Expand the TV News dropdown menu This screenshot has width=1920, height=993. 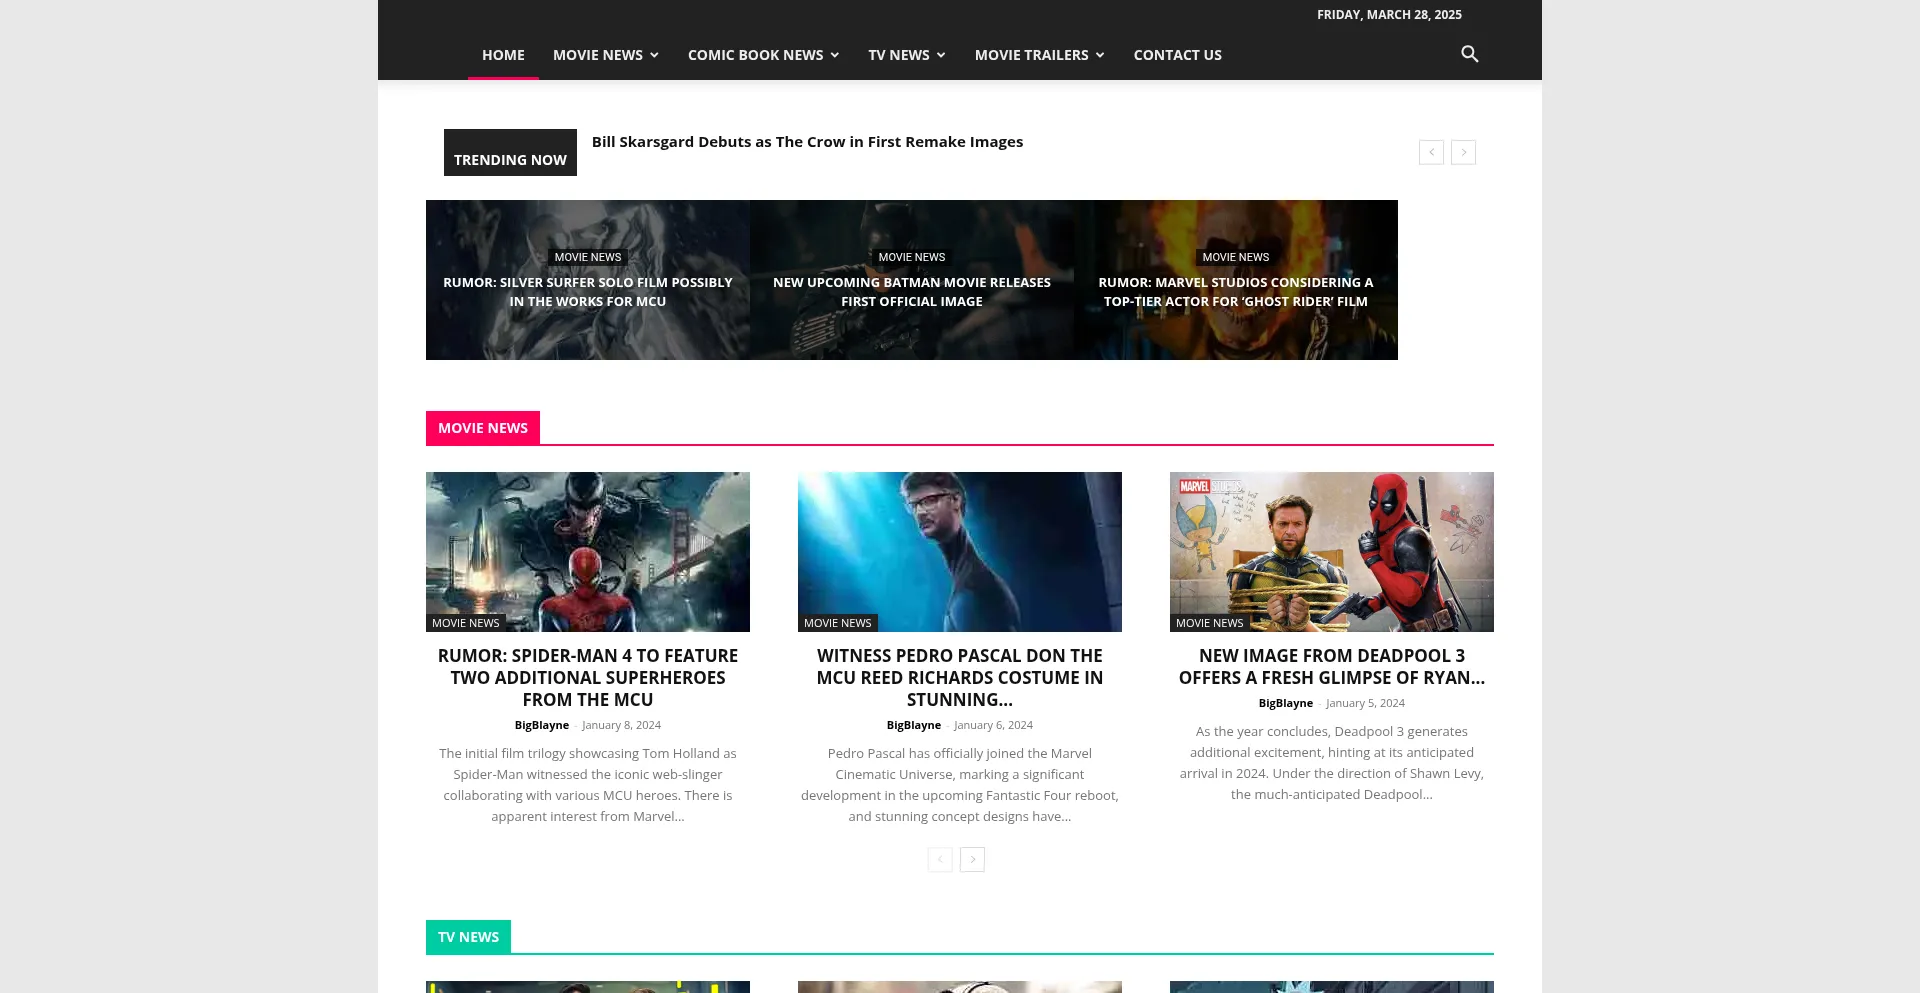[x=906, y=55]
